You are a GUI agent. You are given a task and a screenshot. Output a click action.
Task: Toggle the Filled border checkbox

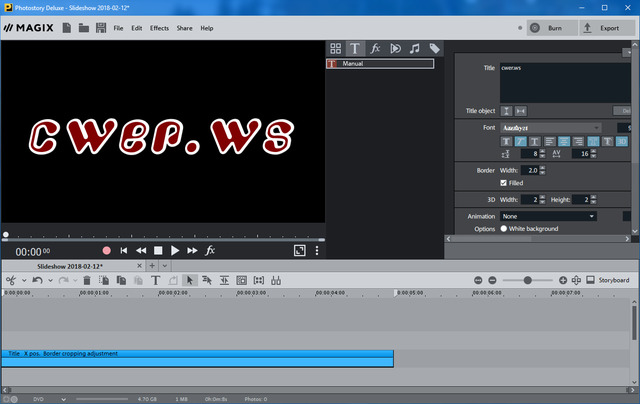pyautogui.click(x=504, y=183)
